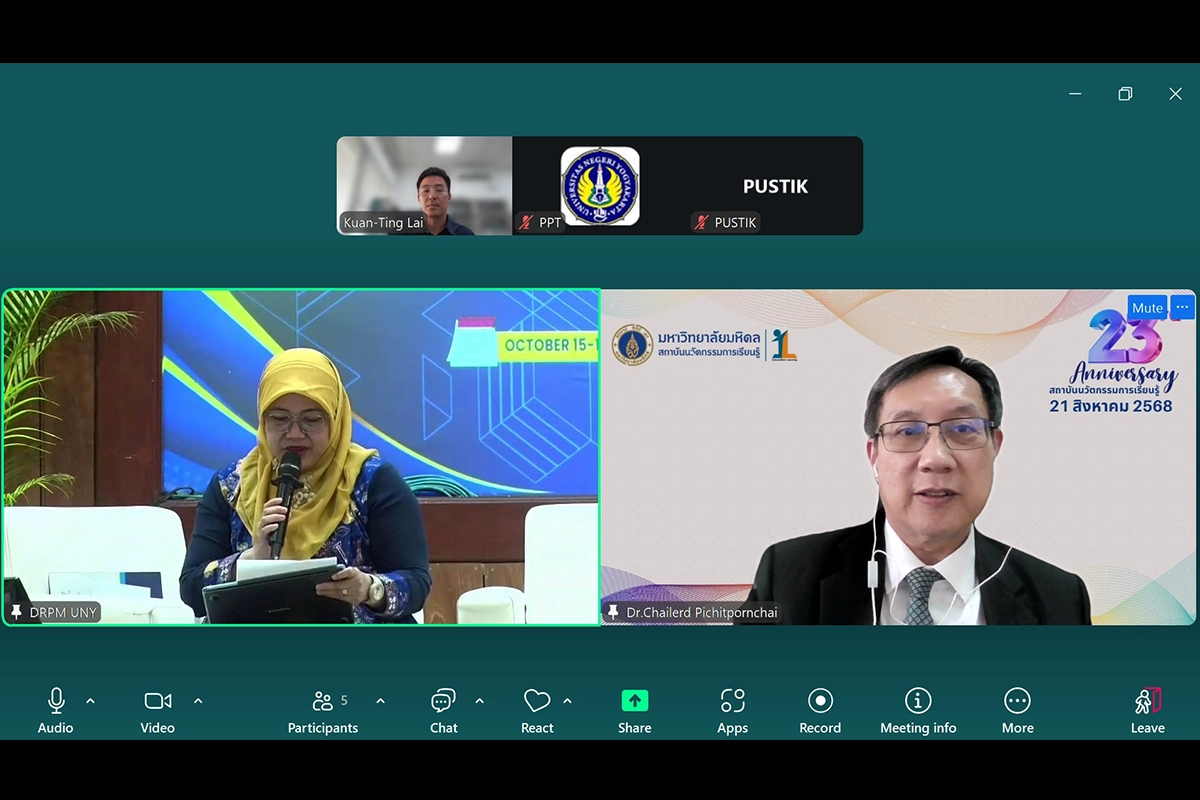Image resolution: width=1200 pixels, height=800 pixels.
Task: Open the Chat panel icon
Action: [443, 701]
